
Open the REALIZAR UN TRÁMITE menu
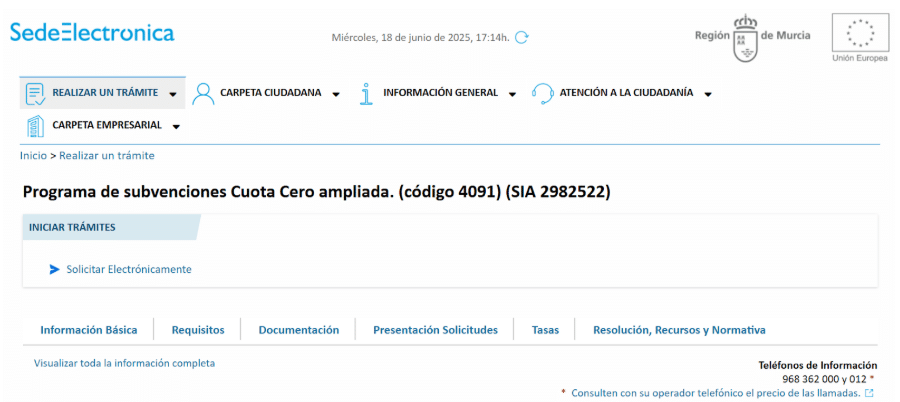click(103, 93)
